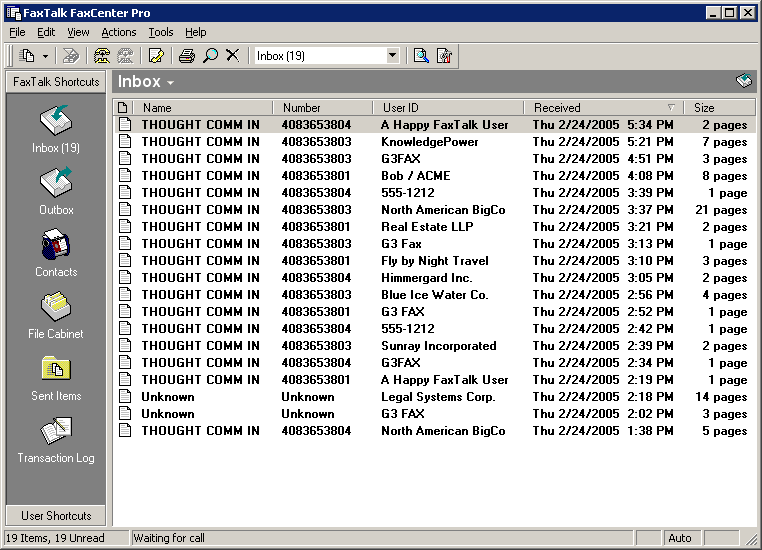This screenshot has height=550, width=762.
Task: Click the notepad with pencil toolbar icon
Action: point(156,56)
